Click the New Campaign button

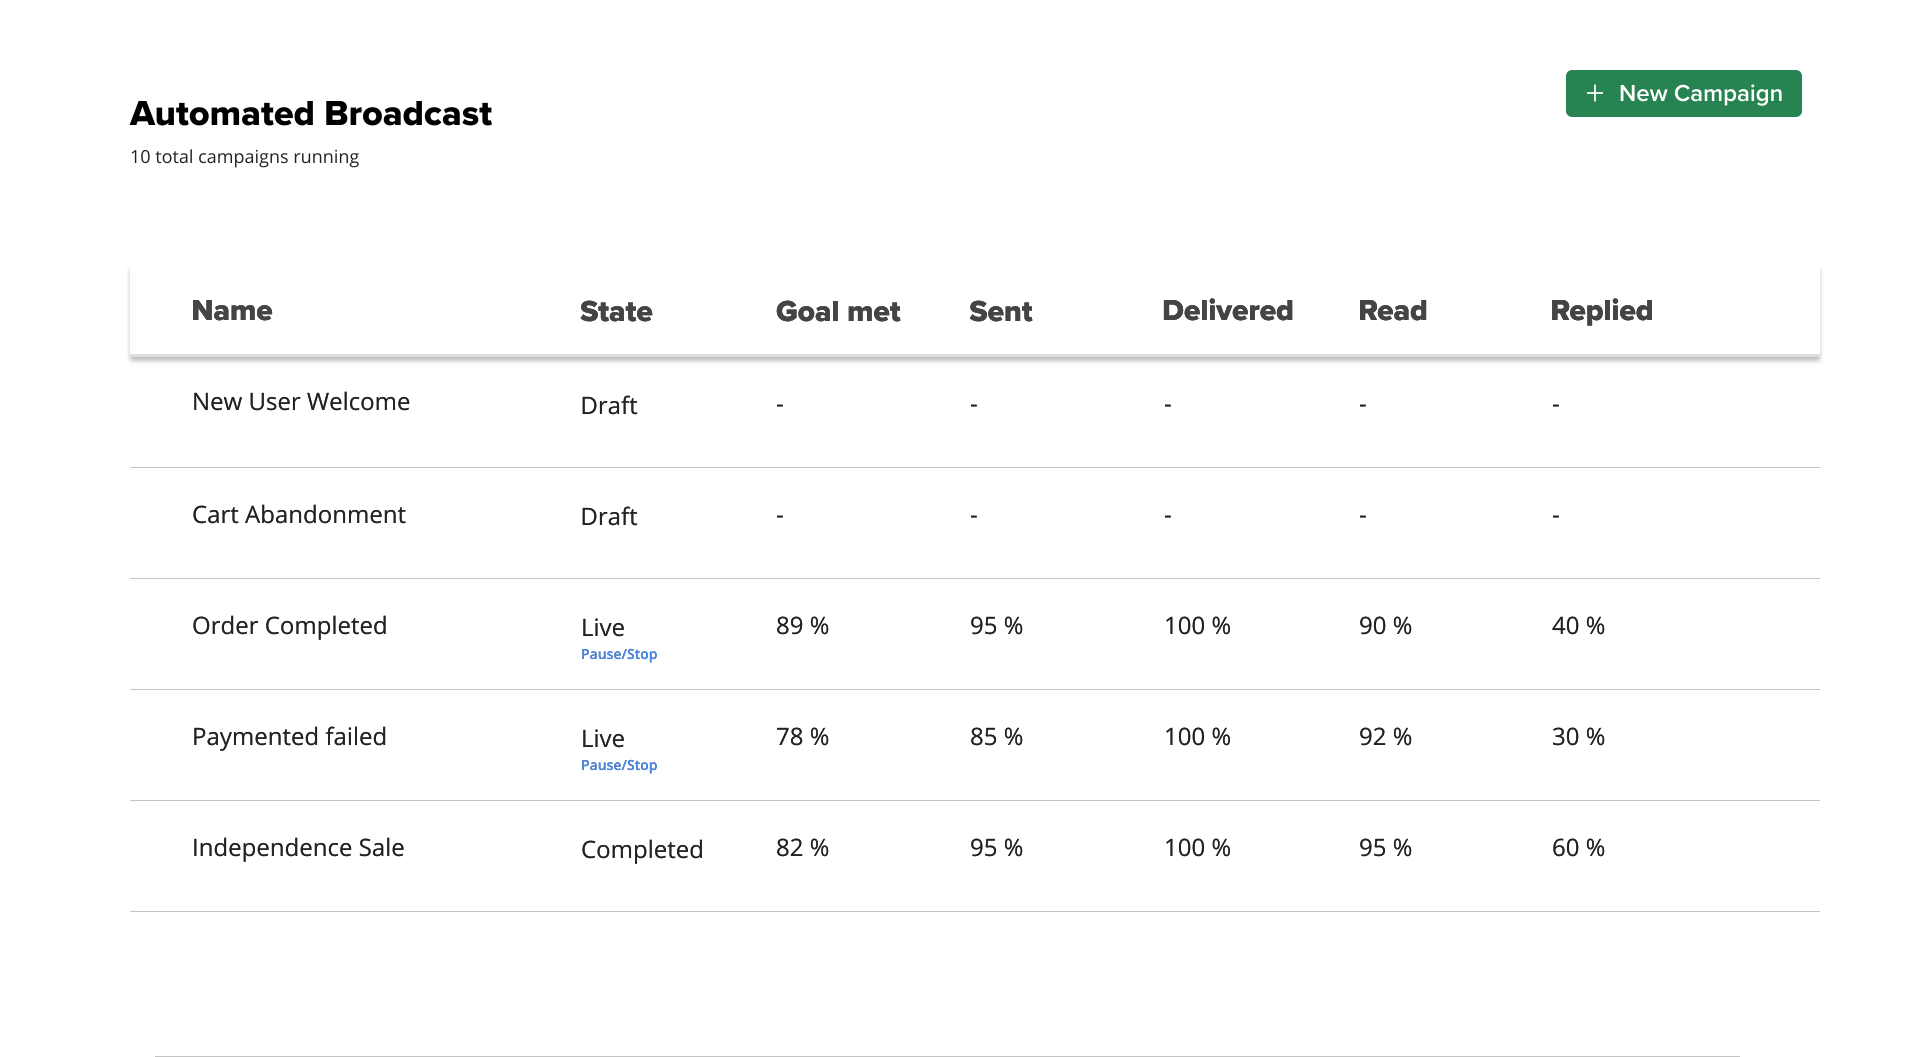coord(1683,93)
